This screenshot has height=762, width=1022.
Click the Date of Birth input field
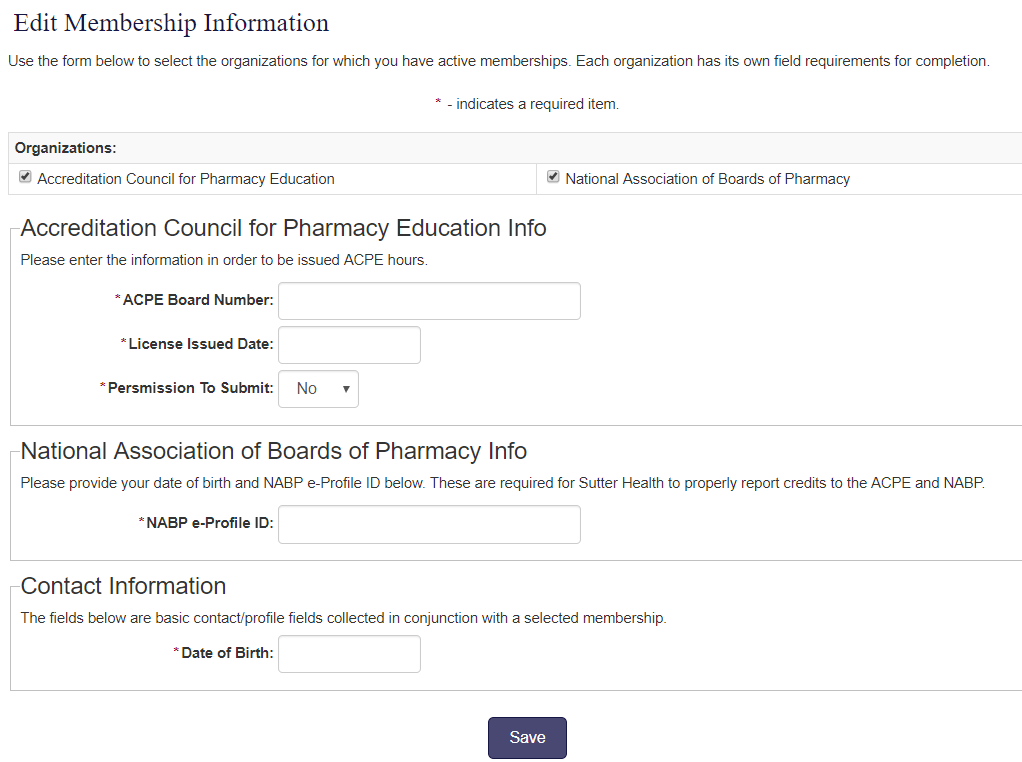pos(349,655)
